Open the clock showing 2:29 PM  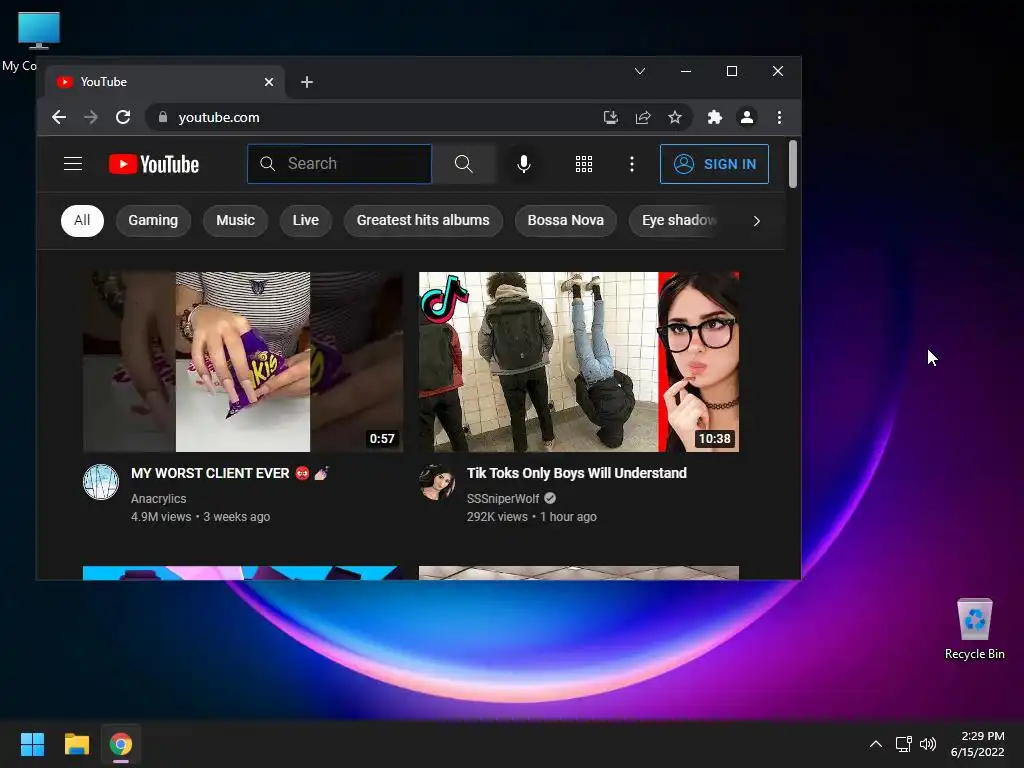point(978,744)
